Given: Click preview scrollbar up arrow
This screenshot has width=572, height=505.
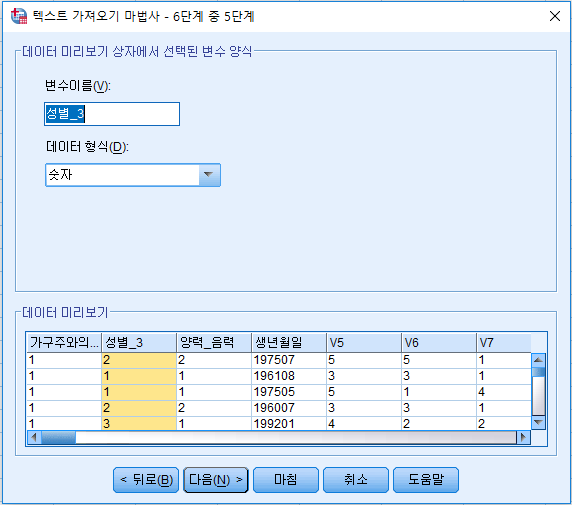Looking at the screenshot, I should point(538,360).
